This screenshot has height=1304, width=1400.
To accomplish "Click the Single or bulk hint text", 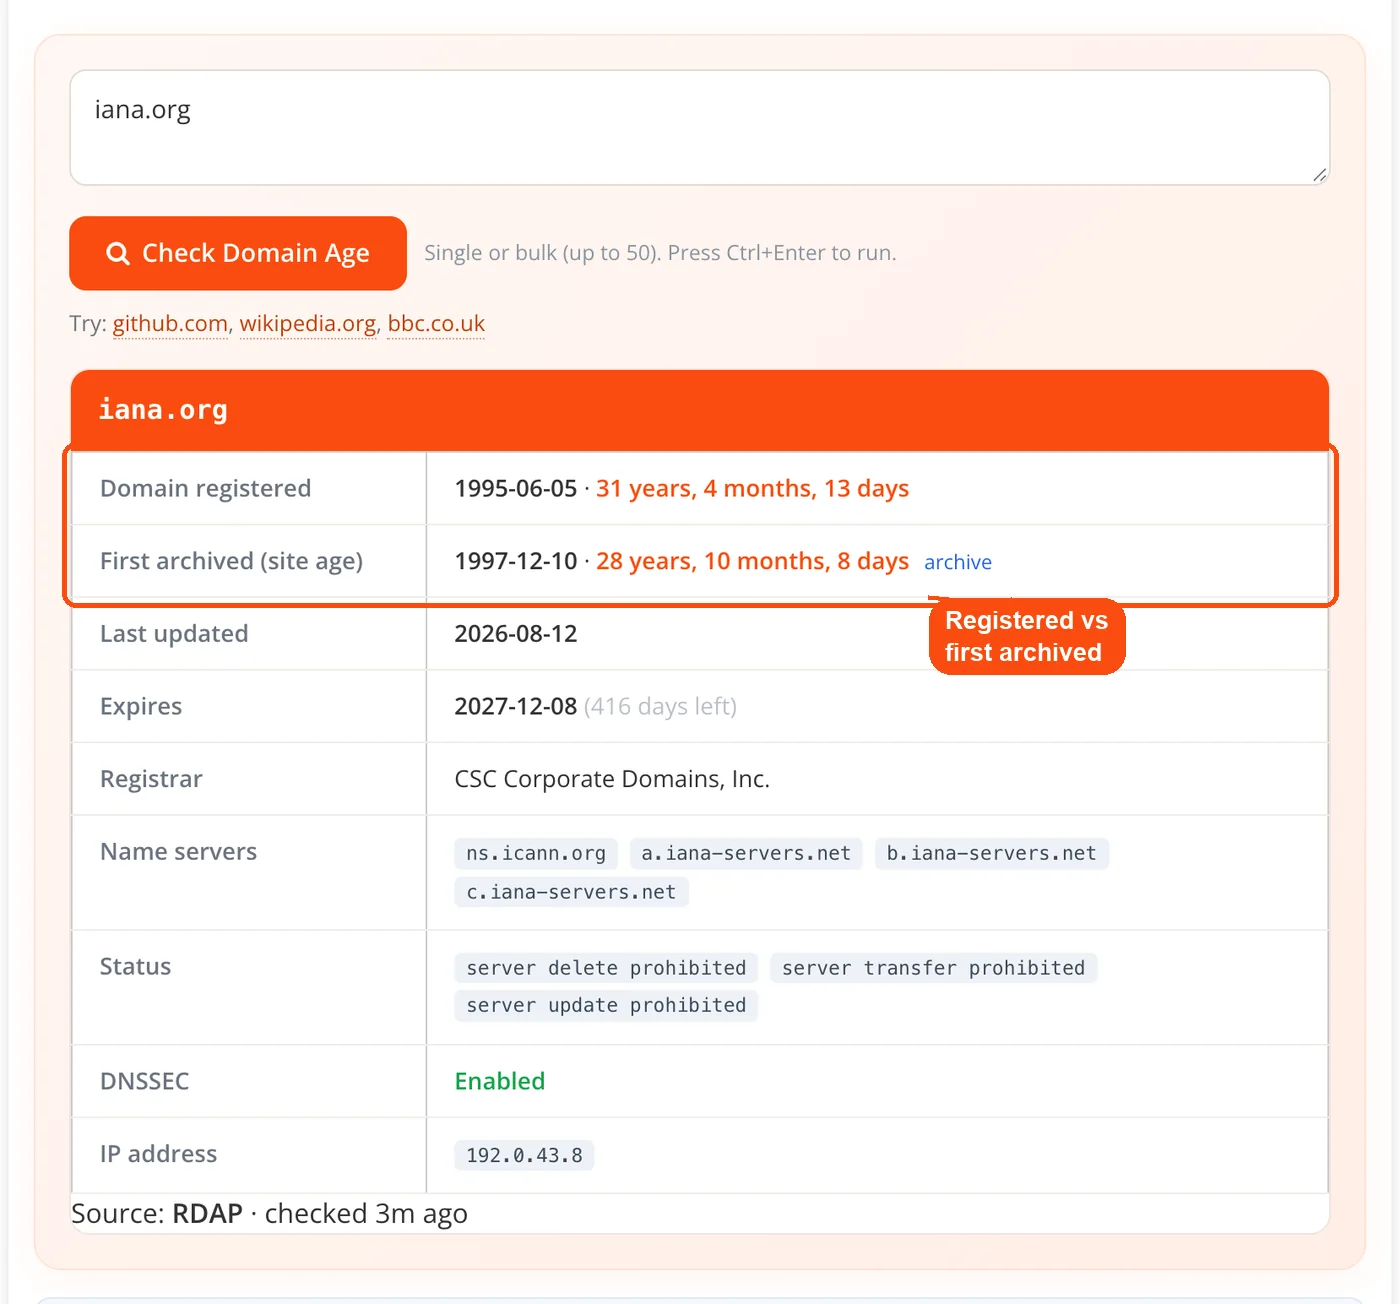I will (660, 253).
